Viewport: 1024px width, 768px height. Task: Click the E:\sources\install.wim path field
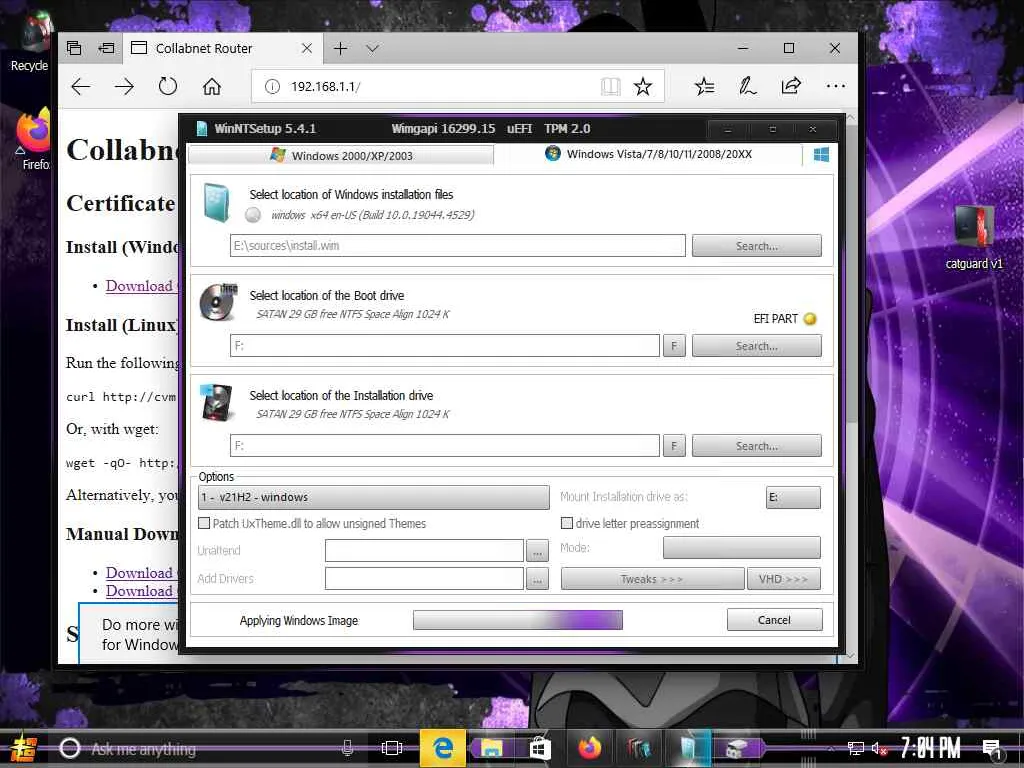pyautogui.click(x=458, y=246)
